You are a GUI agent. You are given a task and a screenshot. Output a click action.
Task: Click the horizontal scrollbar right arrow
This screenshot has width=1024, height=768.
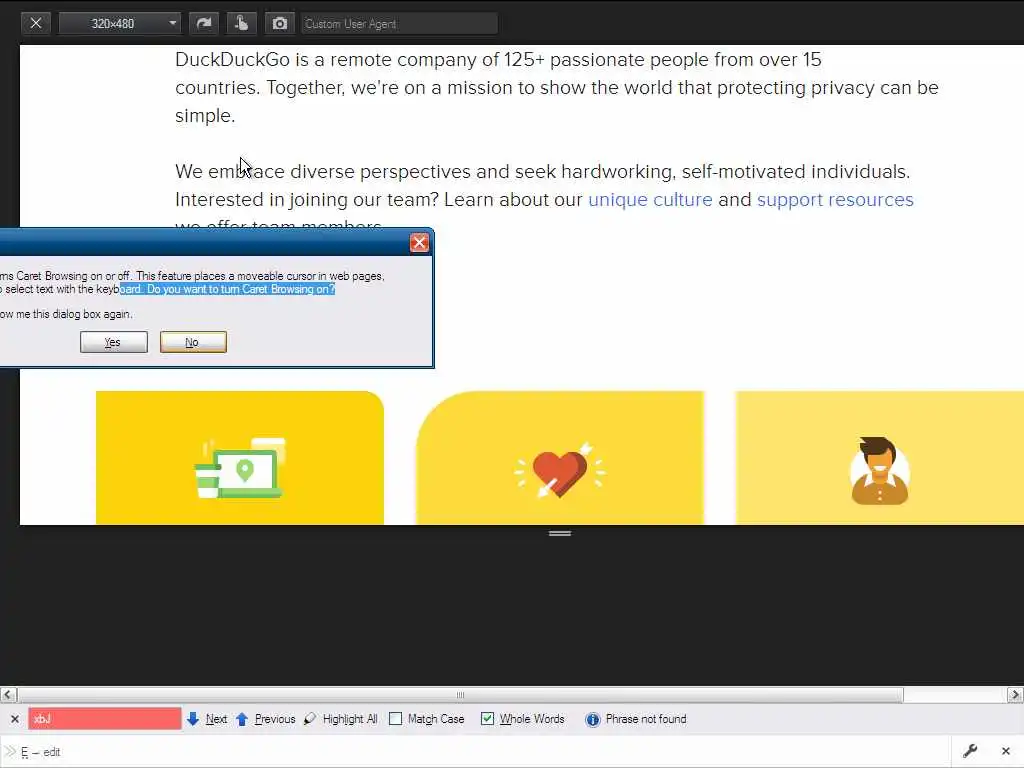click(x=1016, y=695)
